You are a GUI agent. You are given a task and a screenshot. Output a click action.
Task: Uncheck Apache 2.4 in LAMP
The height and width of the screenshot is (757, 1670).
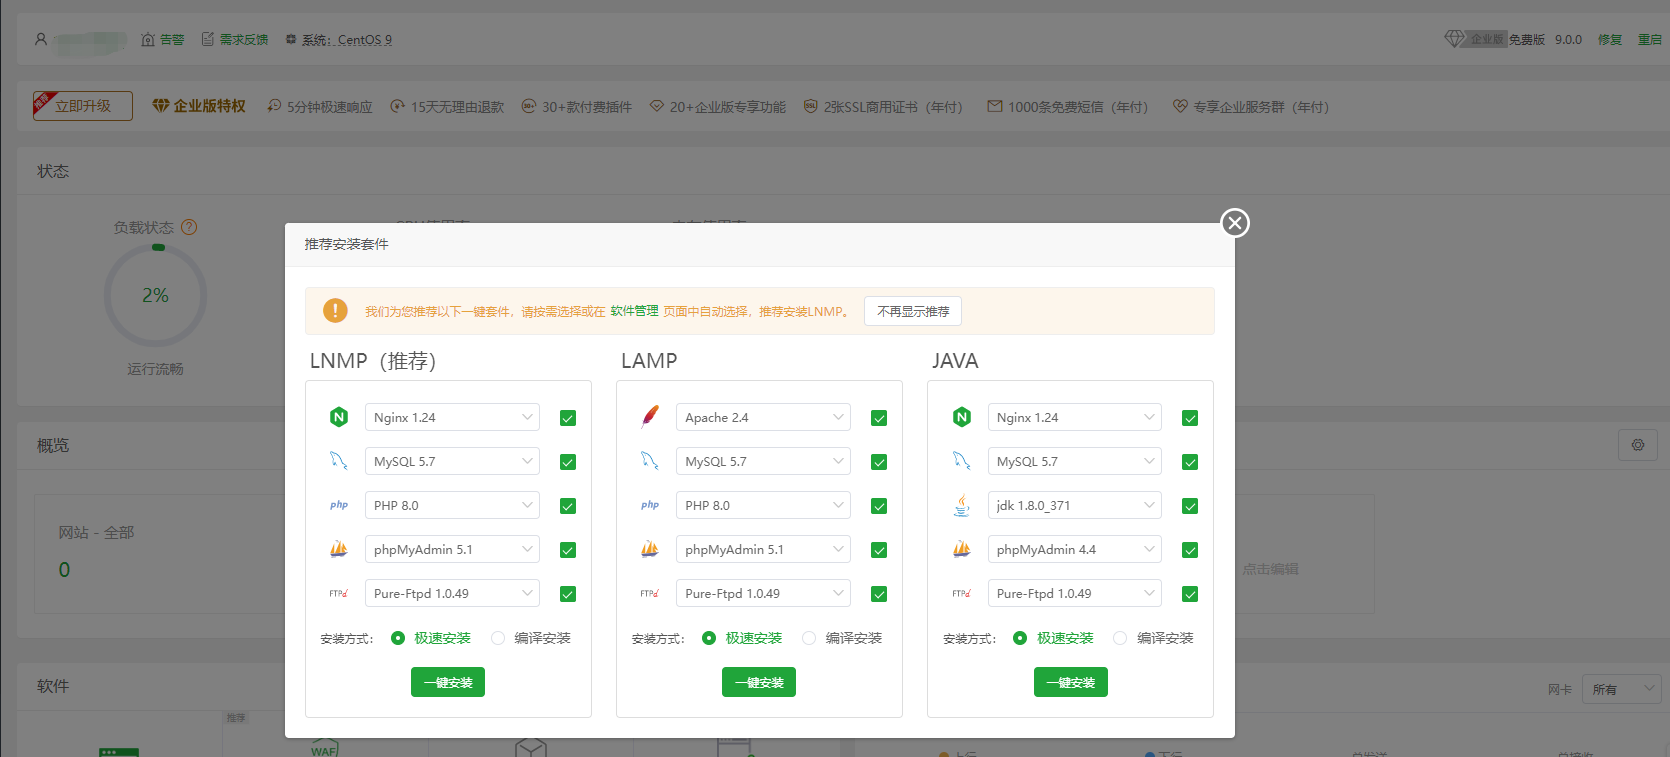[879, 418]
